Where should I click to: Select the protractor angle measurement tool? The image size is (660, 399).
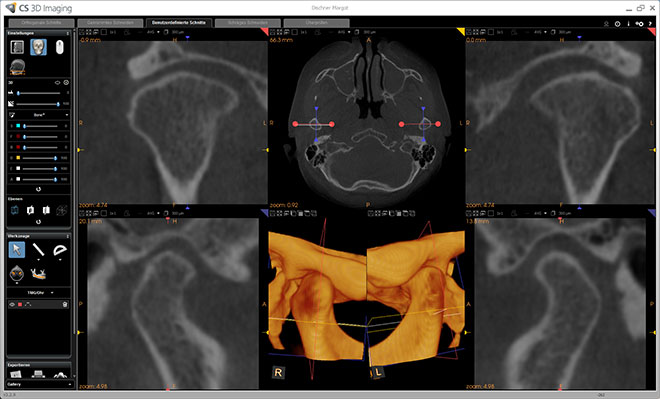click(60, 250)
